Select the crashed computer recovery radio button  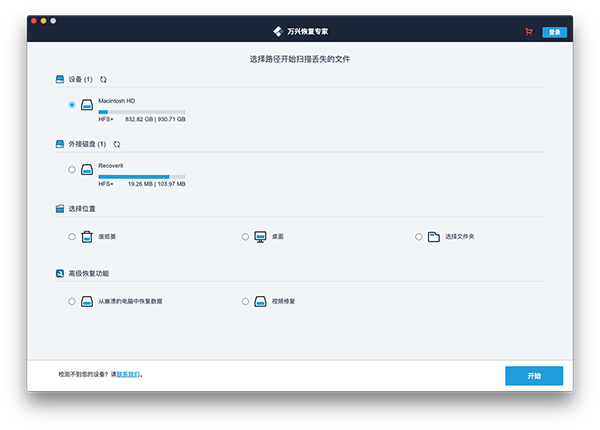tap(72, 301)
